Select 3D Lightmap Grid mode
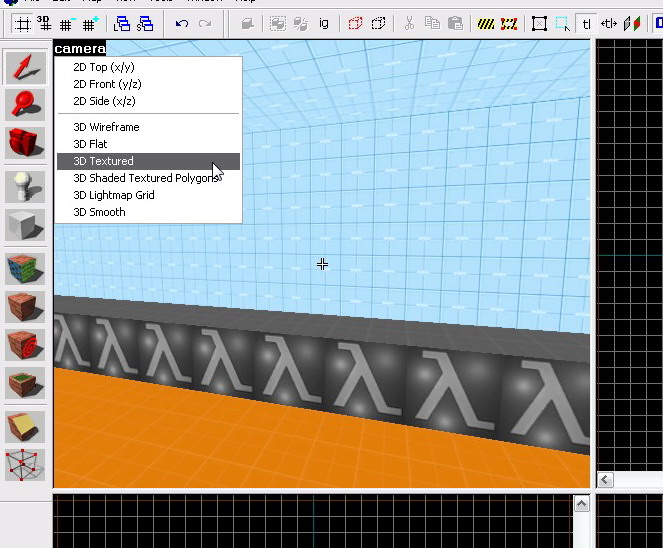Screen dimensions: 663x548 [148, 195]
